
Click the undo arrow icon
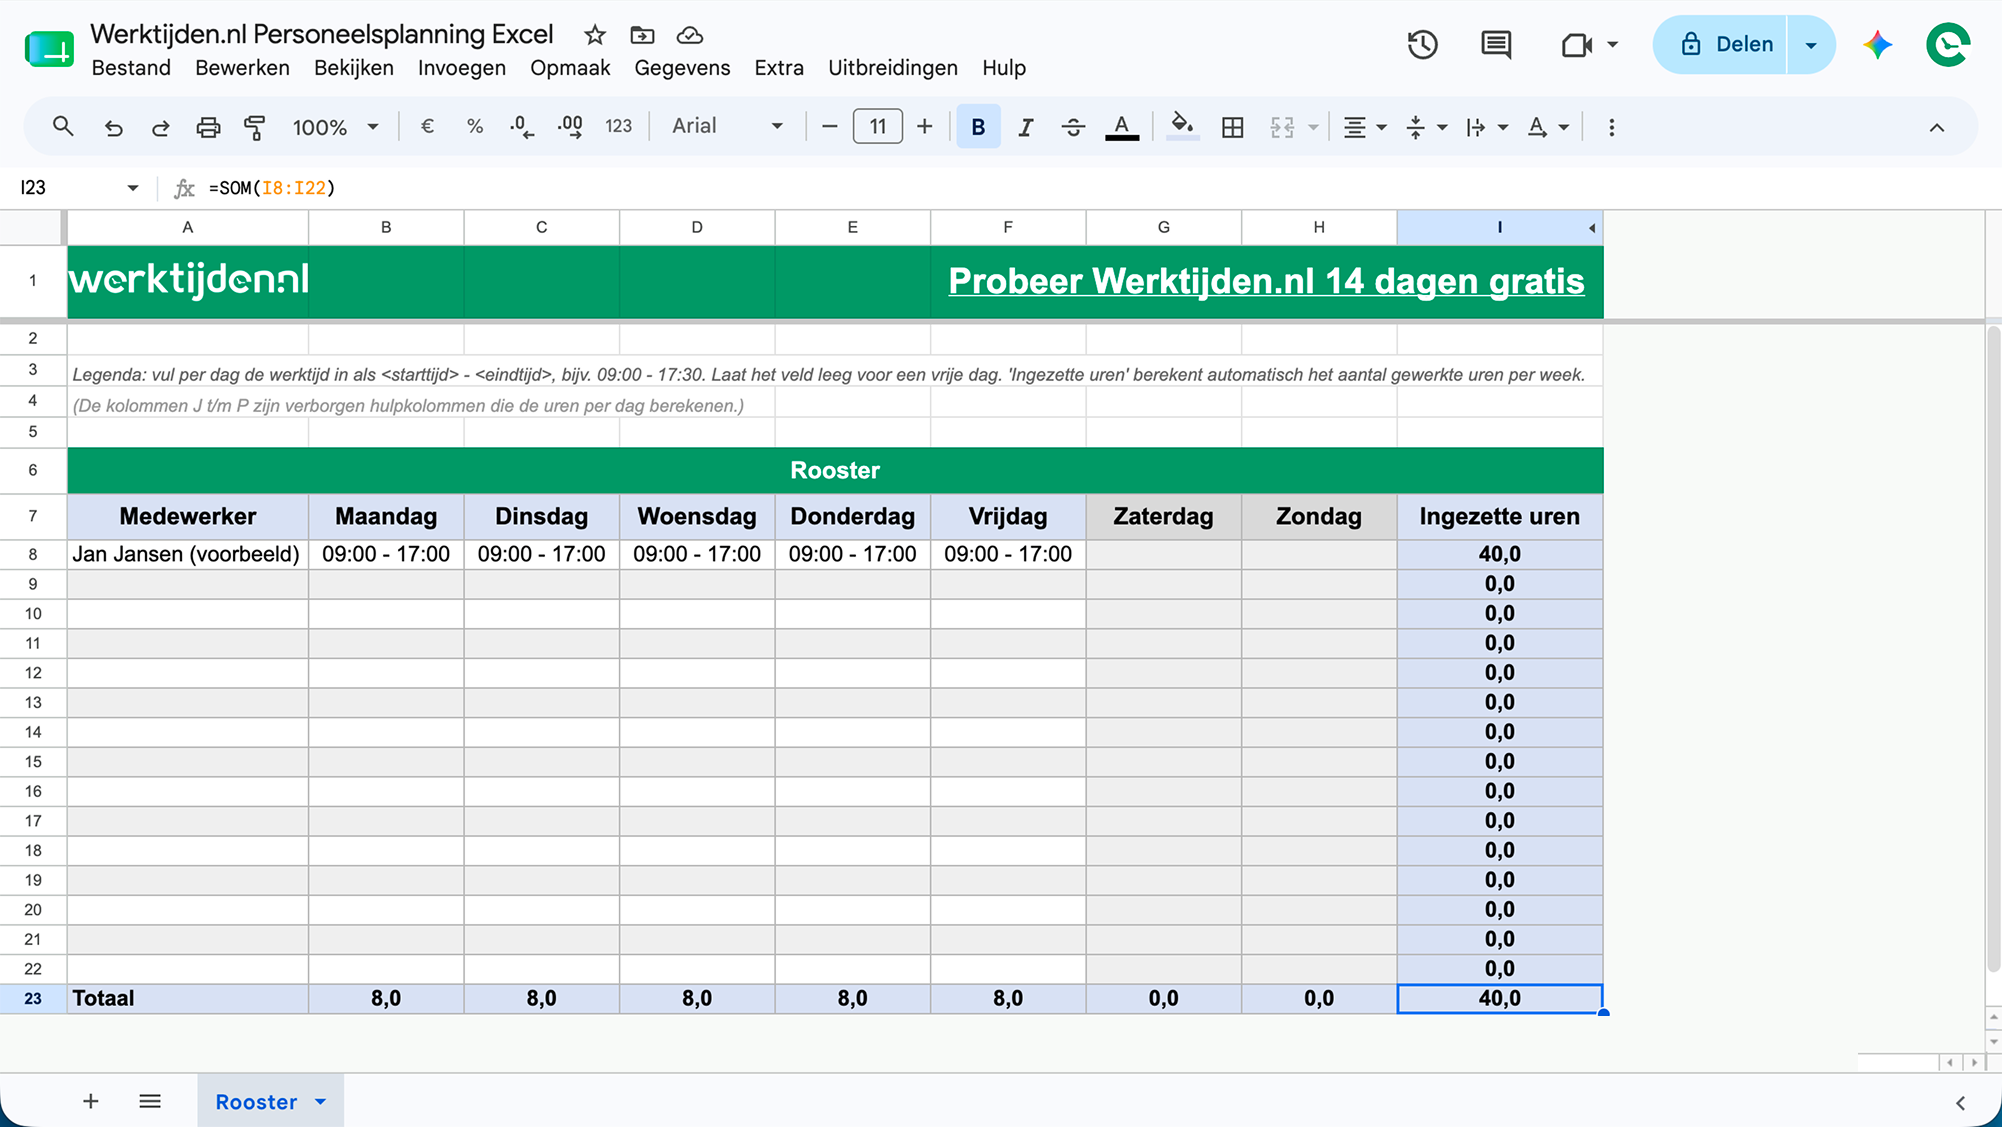tap(113, 127)
